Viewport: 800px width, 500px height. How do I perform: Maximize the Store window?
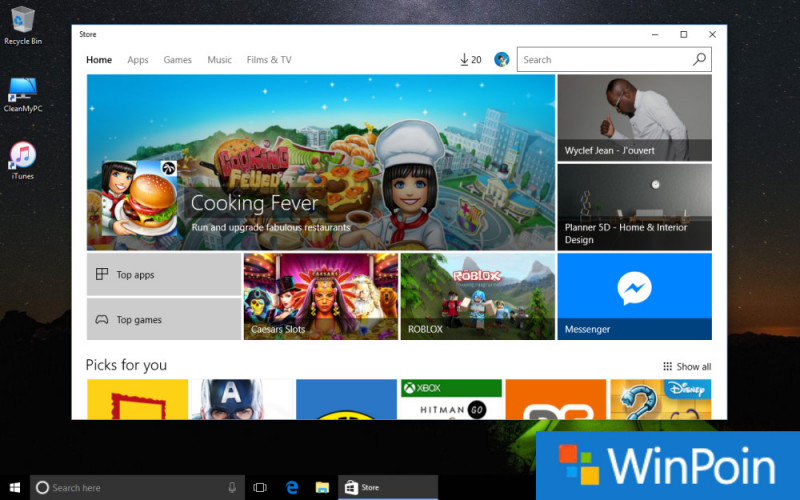pos(684,35)
